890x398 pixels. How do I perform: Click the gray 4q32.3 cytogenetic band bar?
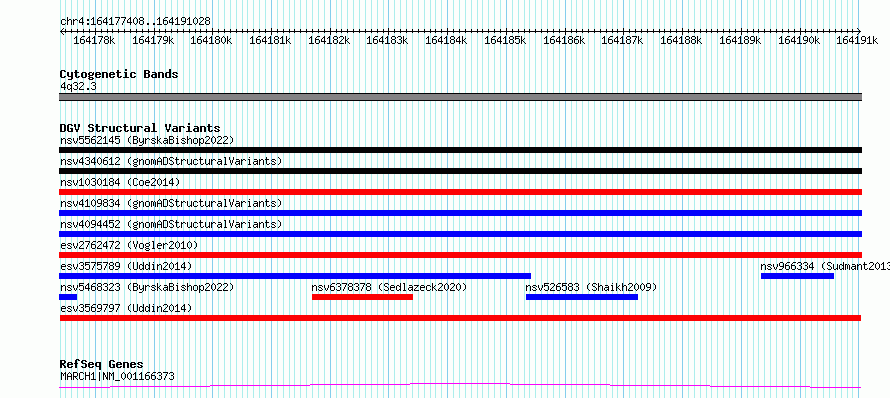pyautogui.click(x=460, y=97)
